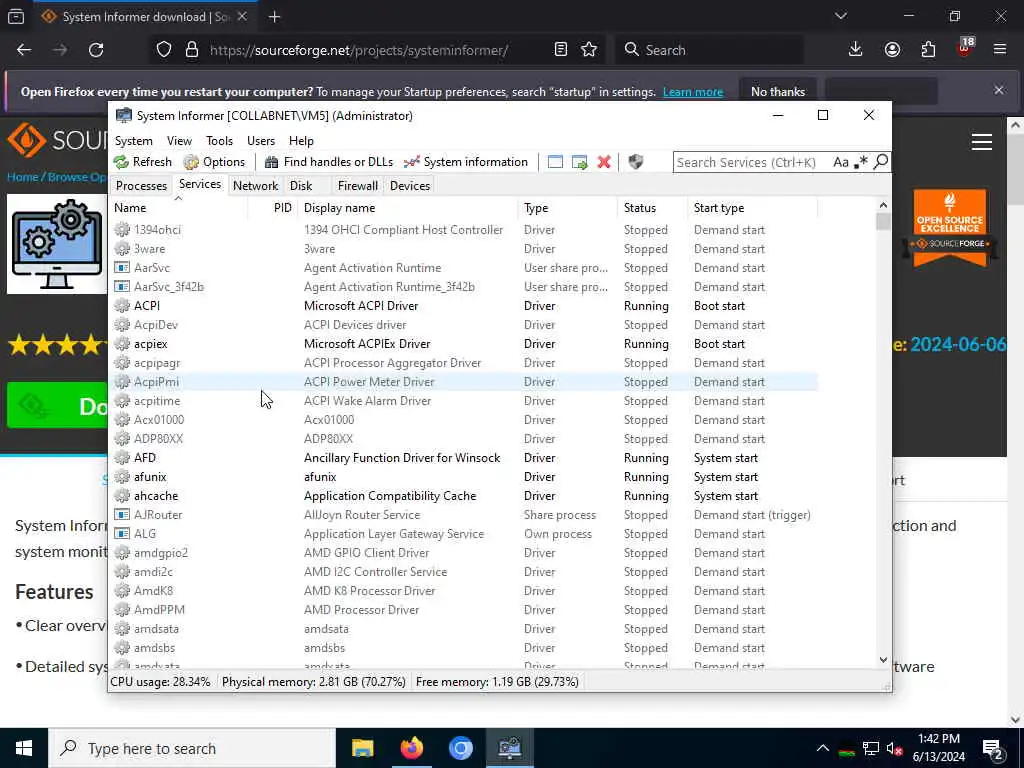This screenshot has height=768, width=1024.
Task: Select the AJRouter service window icon
Action: (x=121, y=514)
